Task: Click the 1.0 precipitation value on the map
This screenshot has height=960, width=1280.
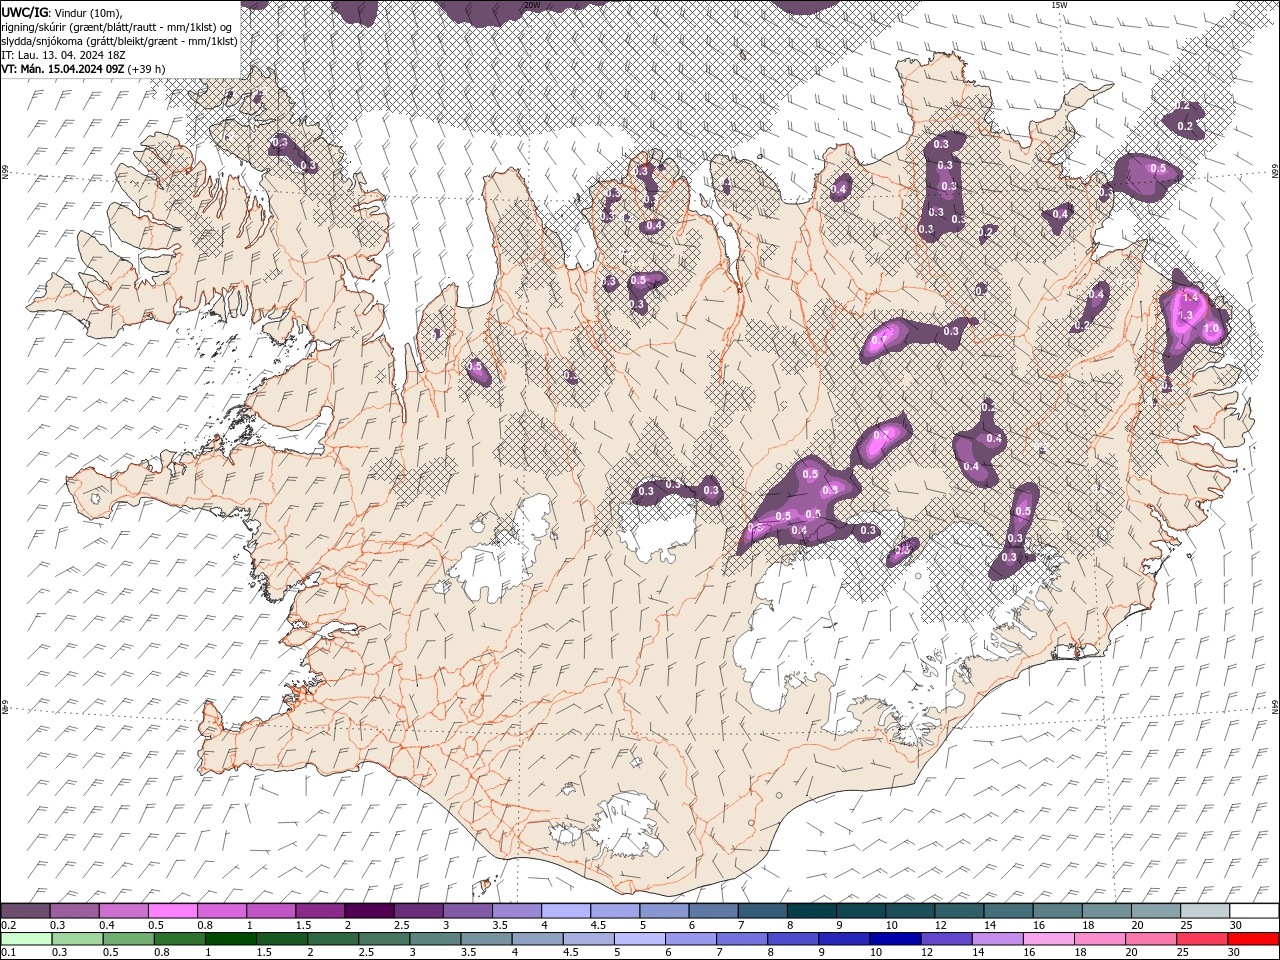Action: point(1211,329)
